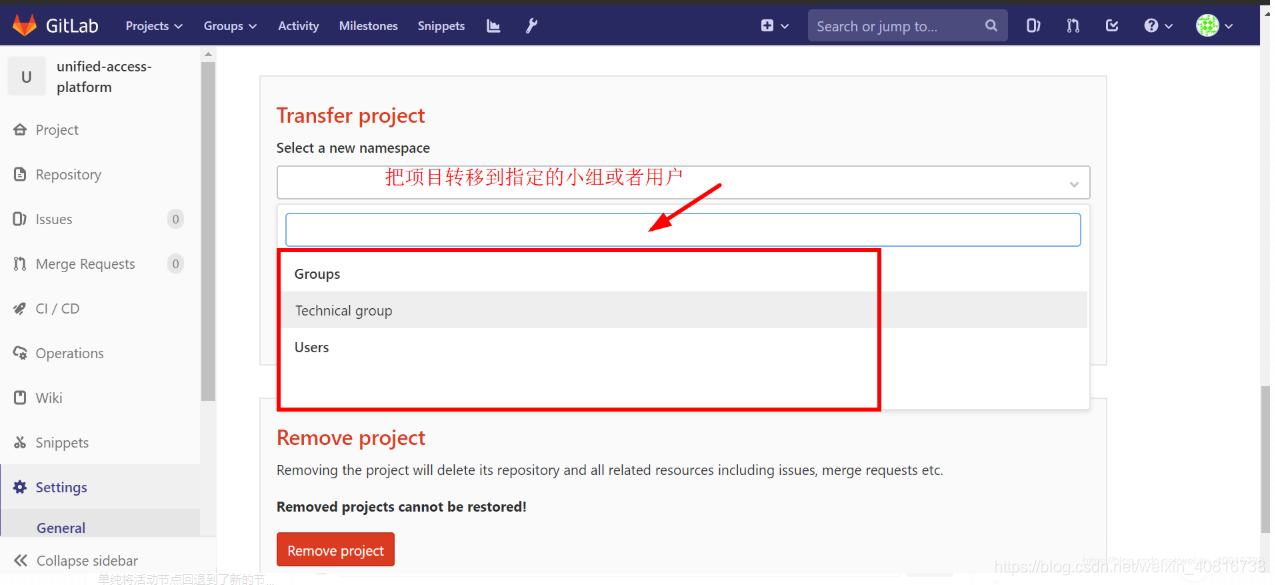Open Project in the sidebar

click(57, 130)
